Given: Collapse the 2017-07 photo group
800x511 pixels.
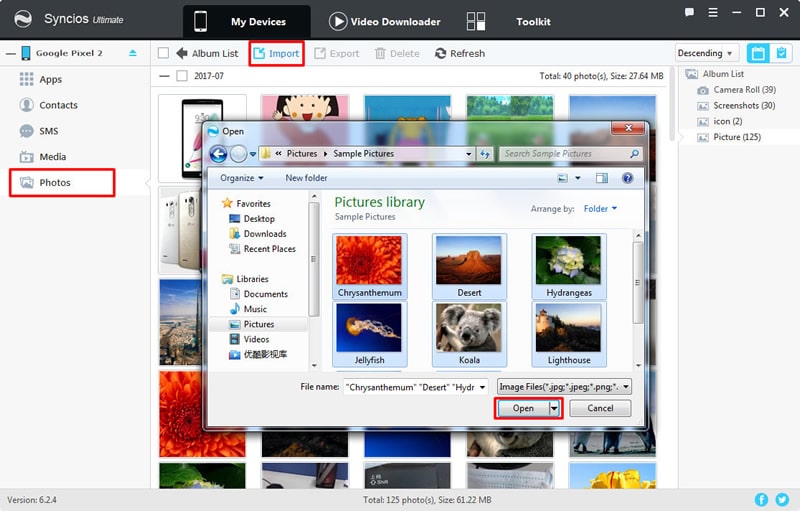Looking at the screenshot, I should 164,76.
